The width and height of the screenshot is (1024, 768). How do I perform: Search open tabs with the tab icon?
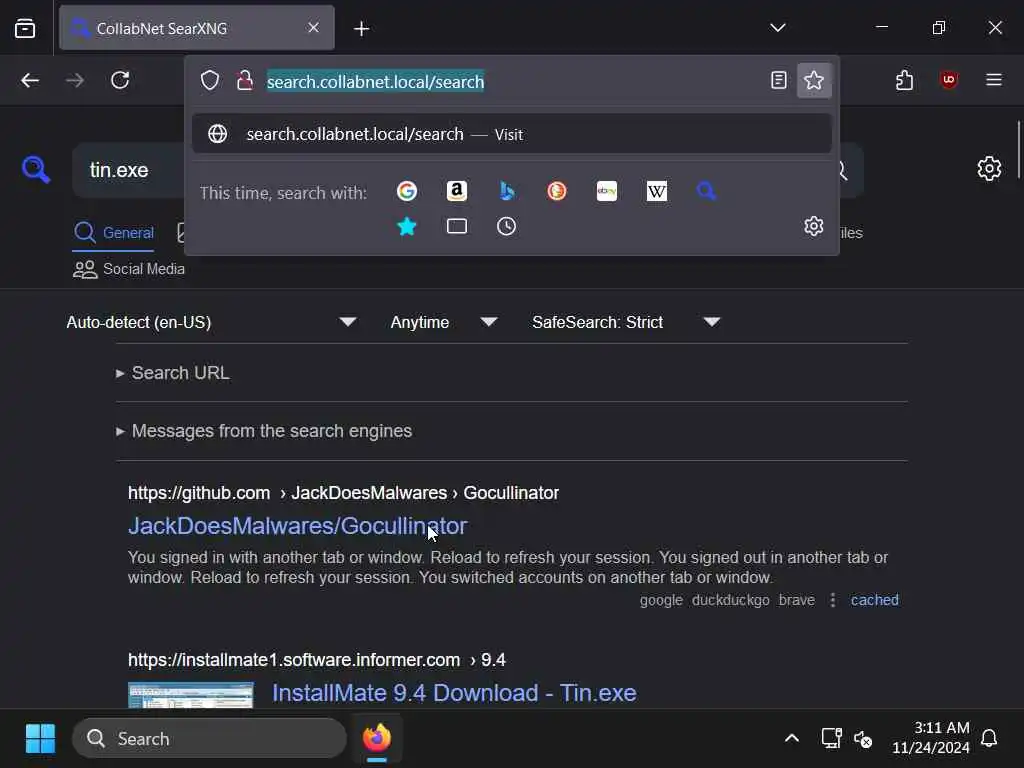(456, 227)
